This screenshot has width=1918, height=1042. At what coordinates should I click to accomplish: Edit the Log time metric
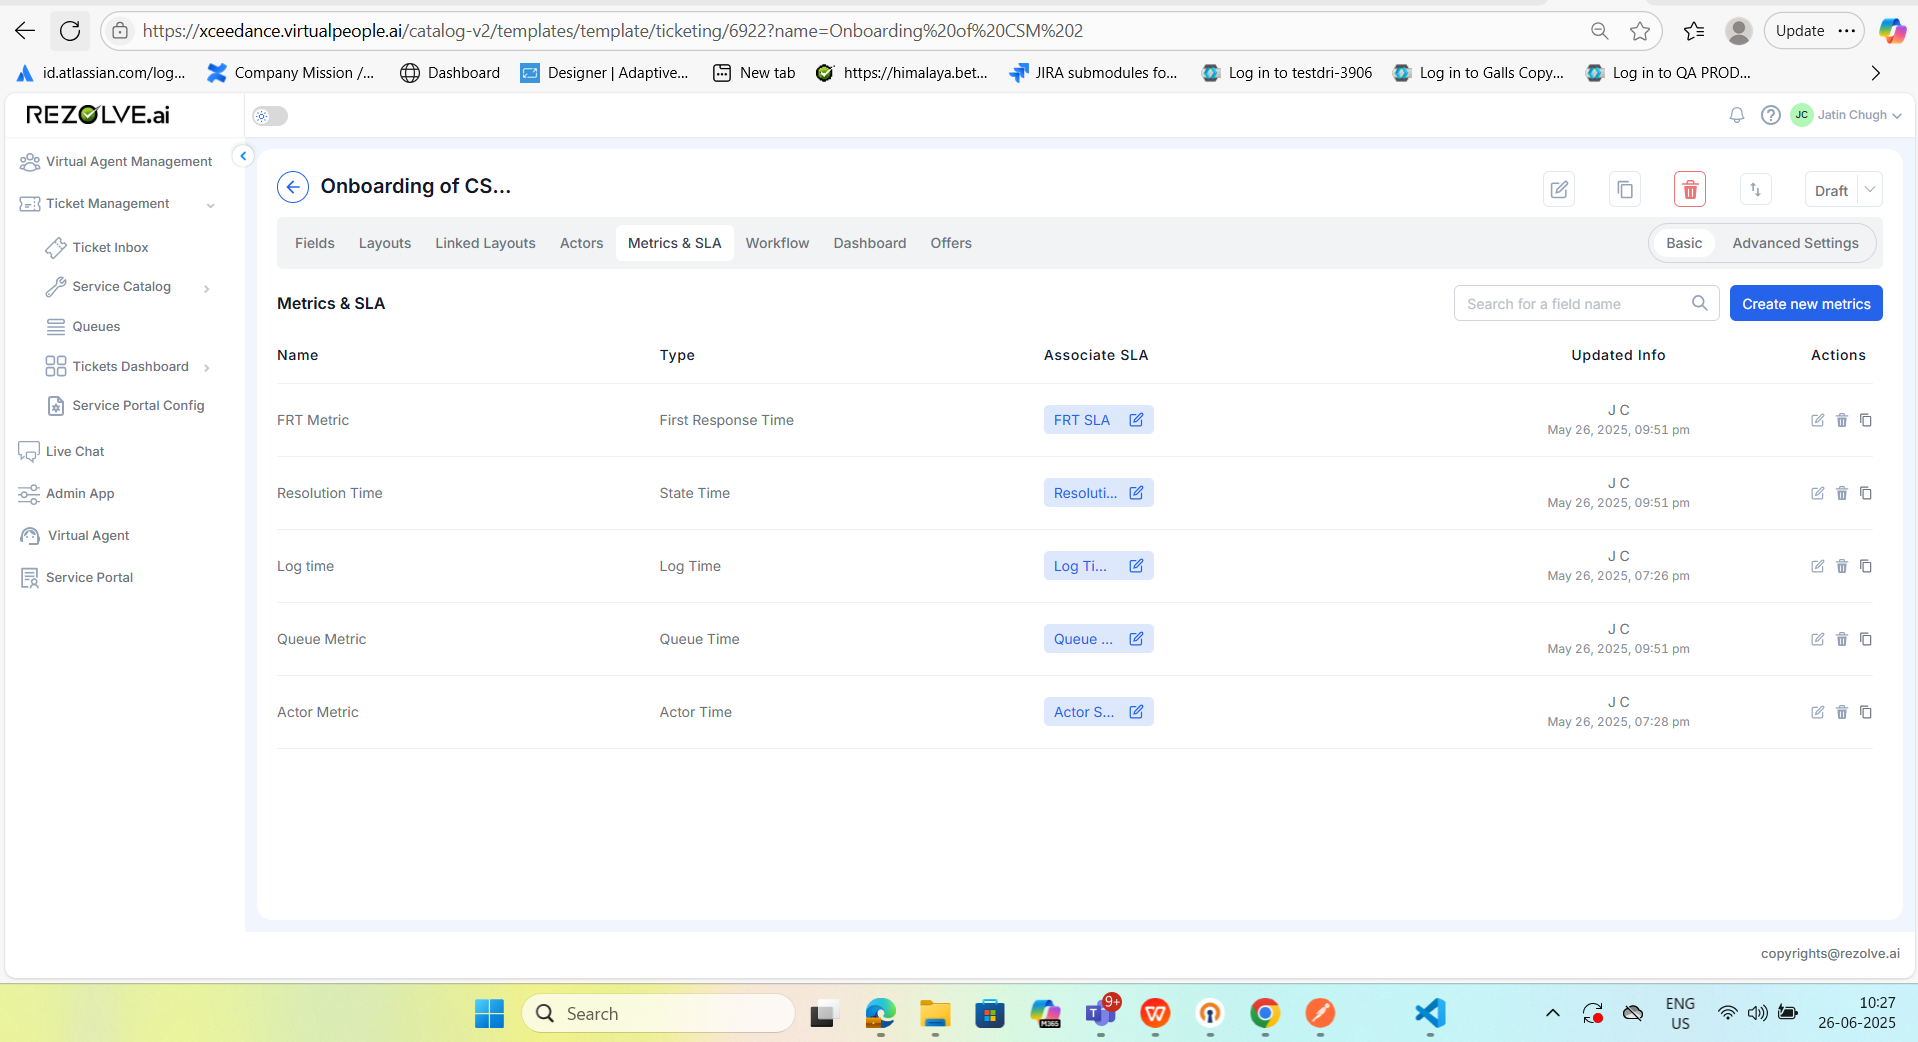(x=1817, y=566)
